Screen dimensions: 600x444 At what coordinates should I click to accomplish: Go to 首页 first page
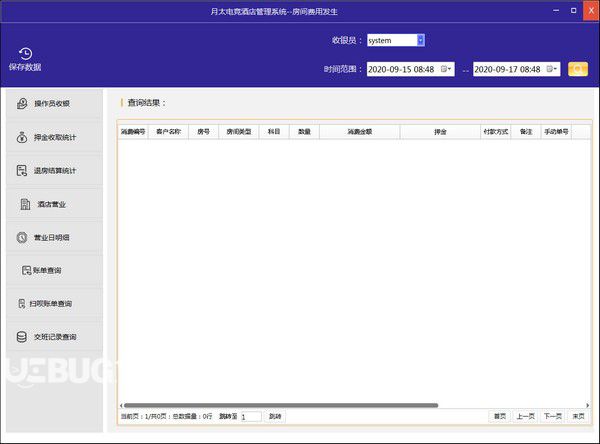[x=500, y=416]
